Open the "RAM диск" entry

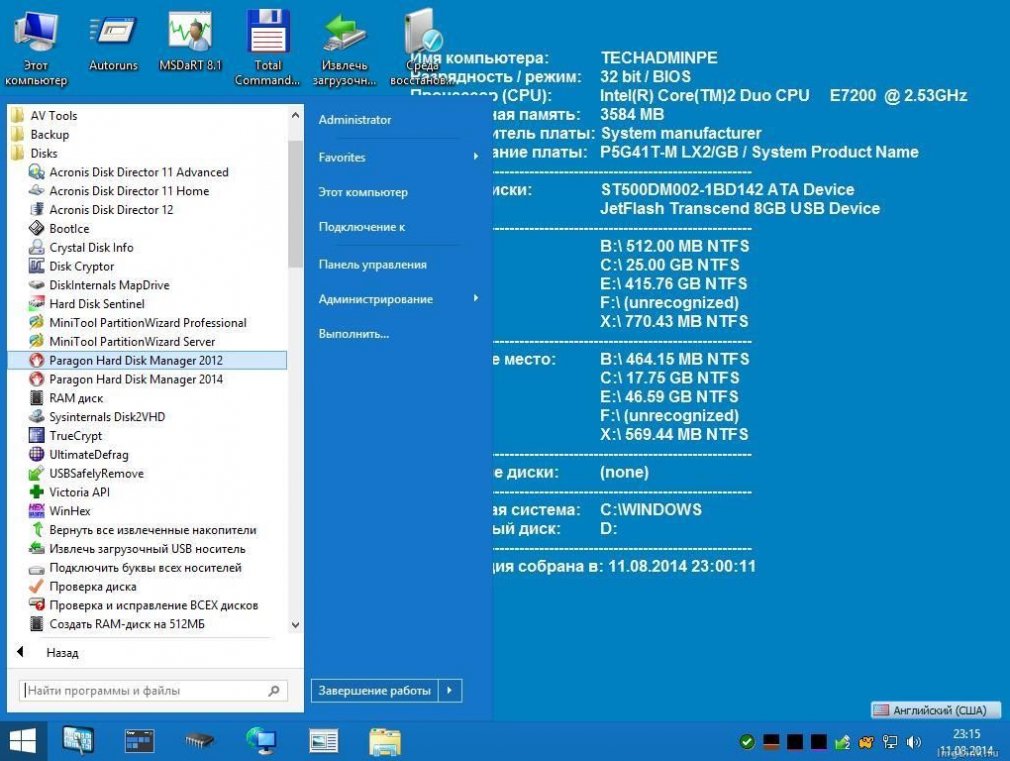[76, 398]
